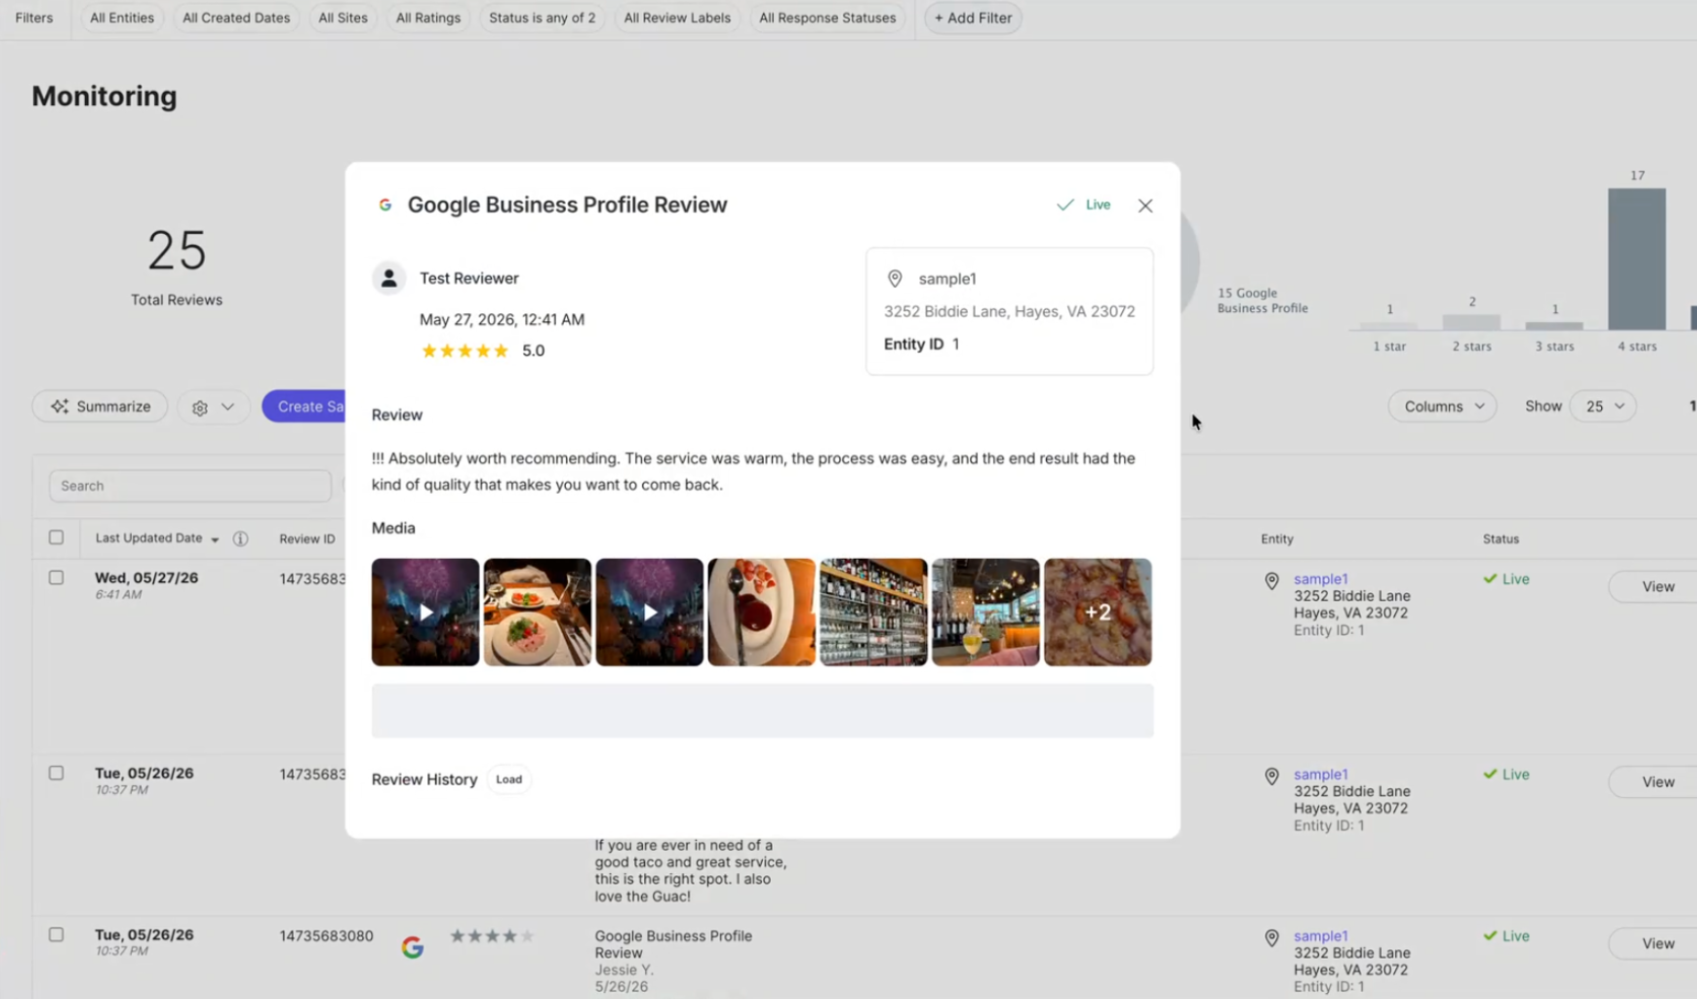Click the five-star rating in the dialog
The height and width of the screenshot is (999, 1697).
(465, 351)
